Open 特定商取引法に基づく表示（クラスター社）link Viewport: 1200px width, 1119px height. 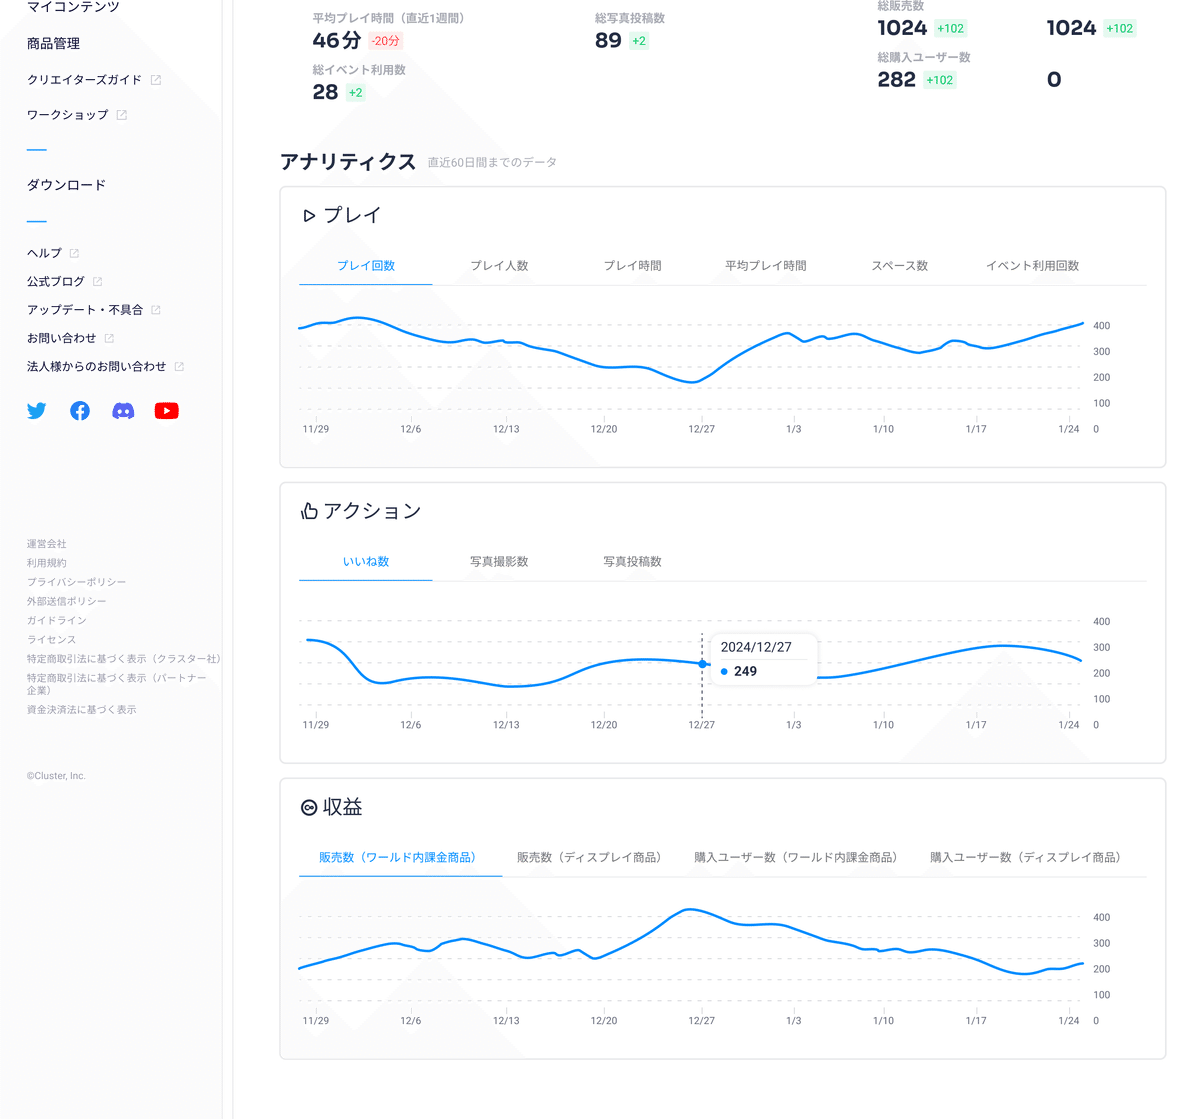pos(124,659)
